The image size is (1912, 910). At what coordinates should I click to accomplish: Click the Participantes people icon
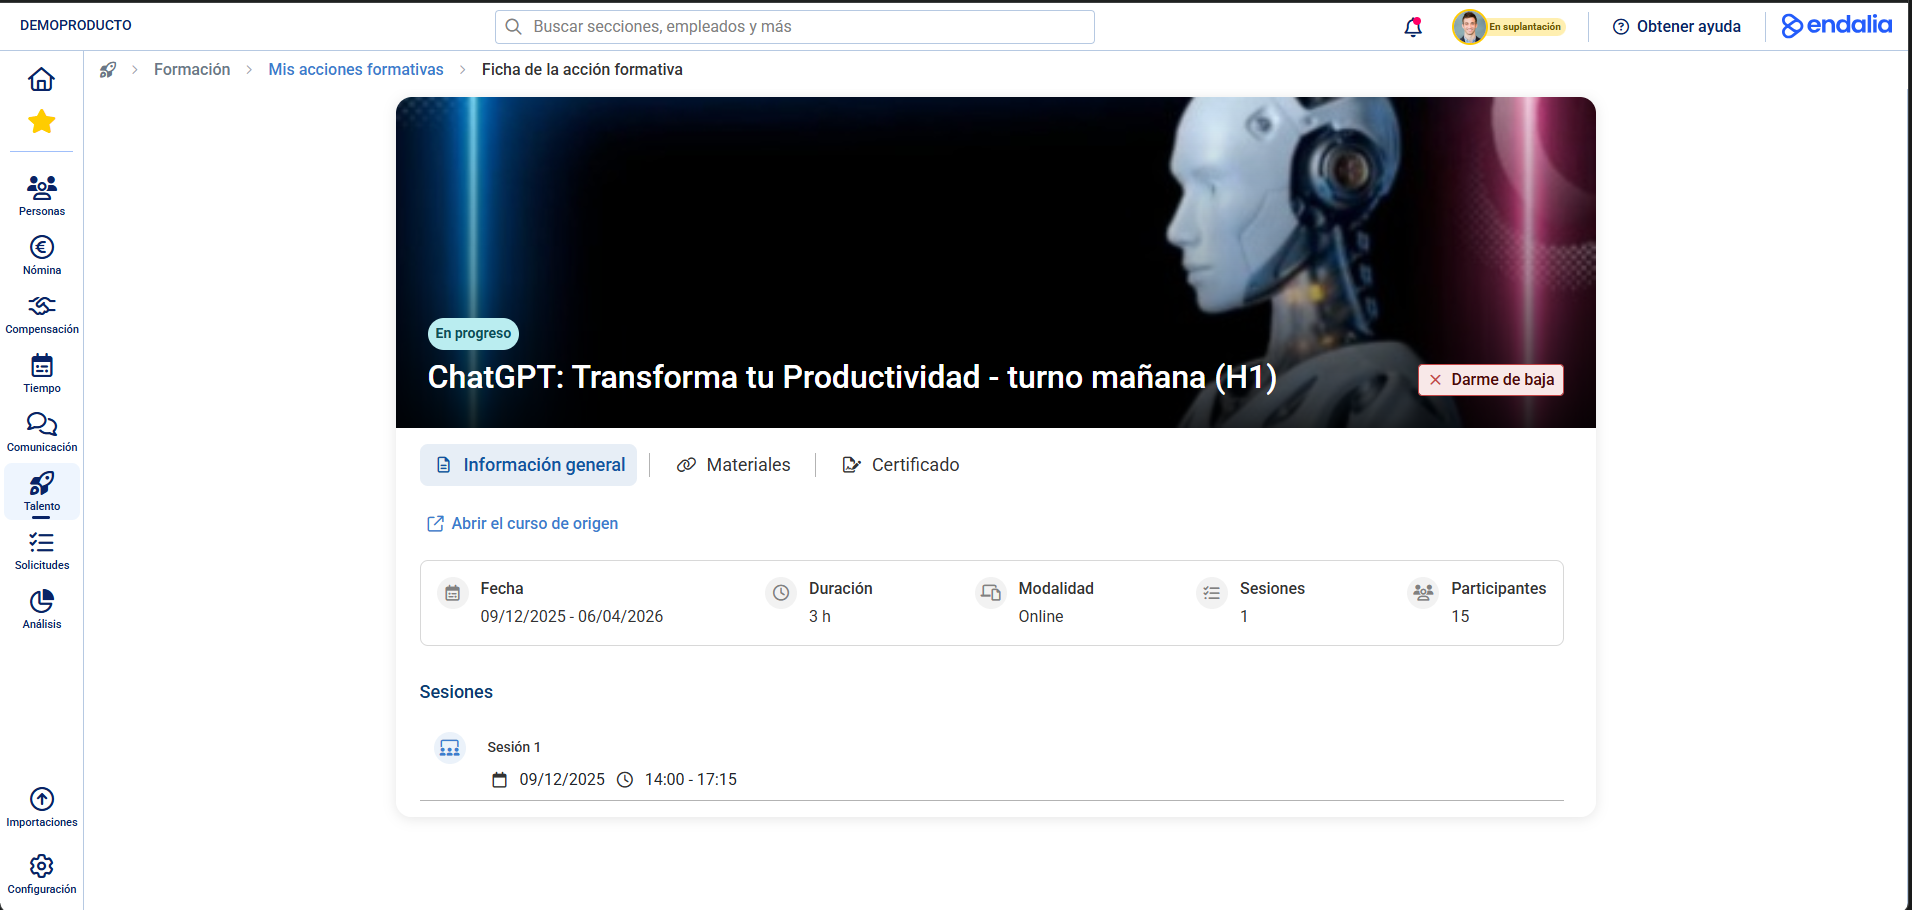point(1423,593)
